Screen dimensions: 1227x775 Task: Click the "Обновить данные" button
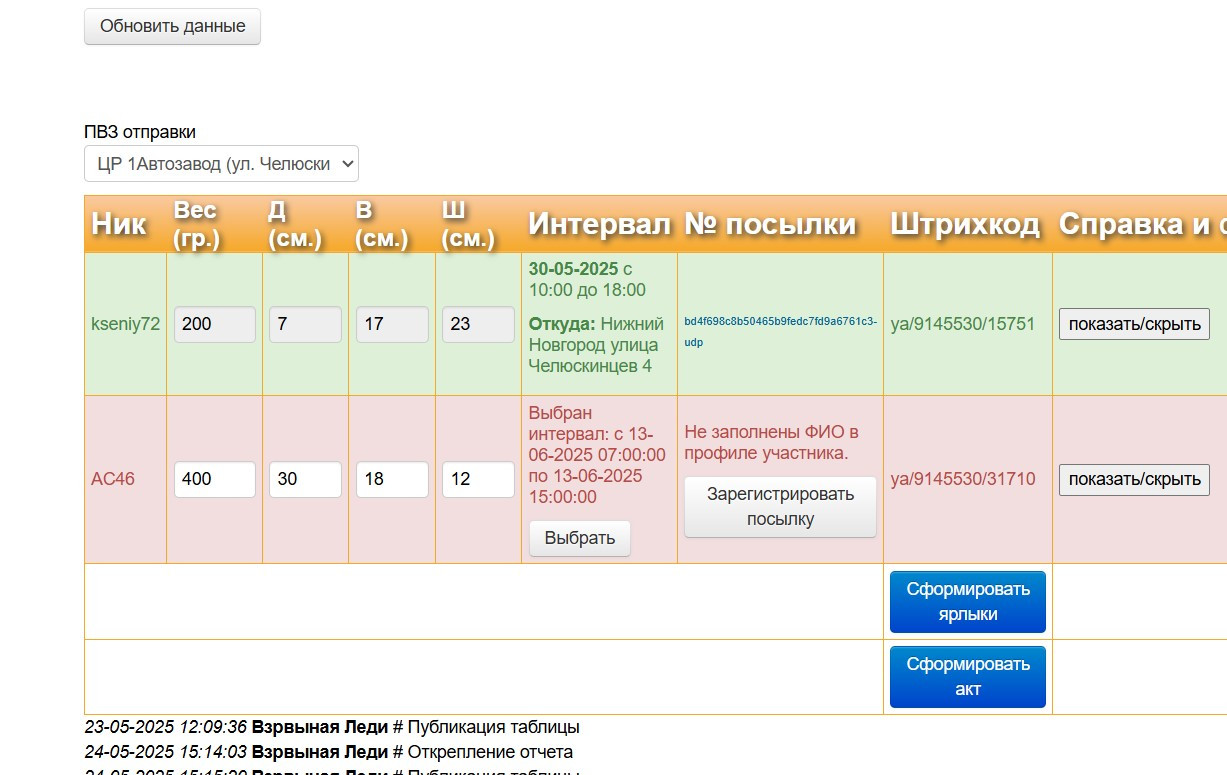(x=172, y=27)
